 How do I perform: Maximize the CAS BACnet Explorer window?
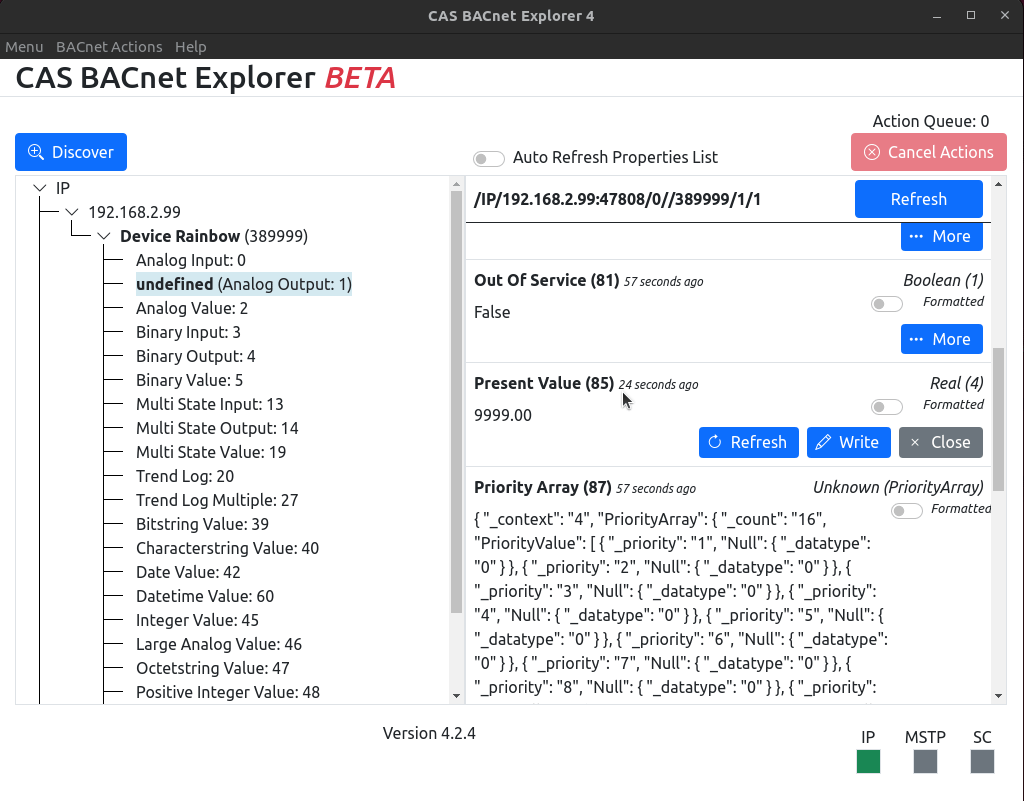971,16
